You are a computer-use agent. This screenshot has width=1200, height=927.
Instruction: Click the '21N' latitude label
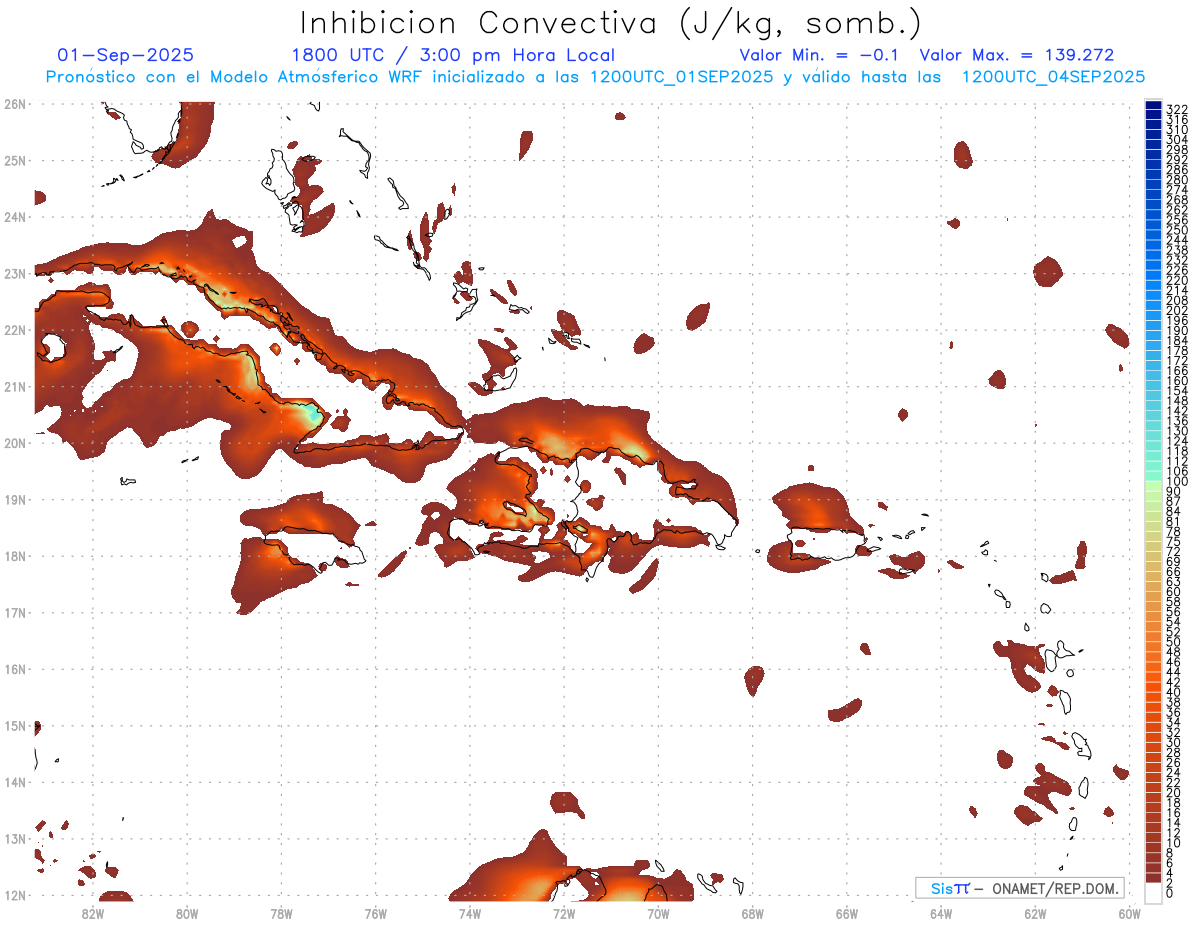tap(14, 386)
